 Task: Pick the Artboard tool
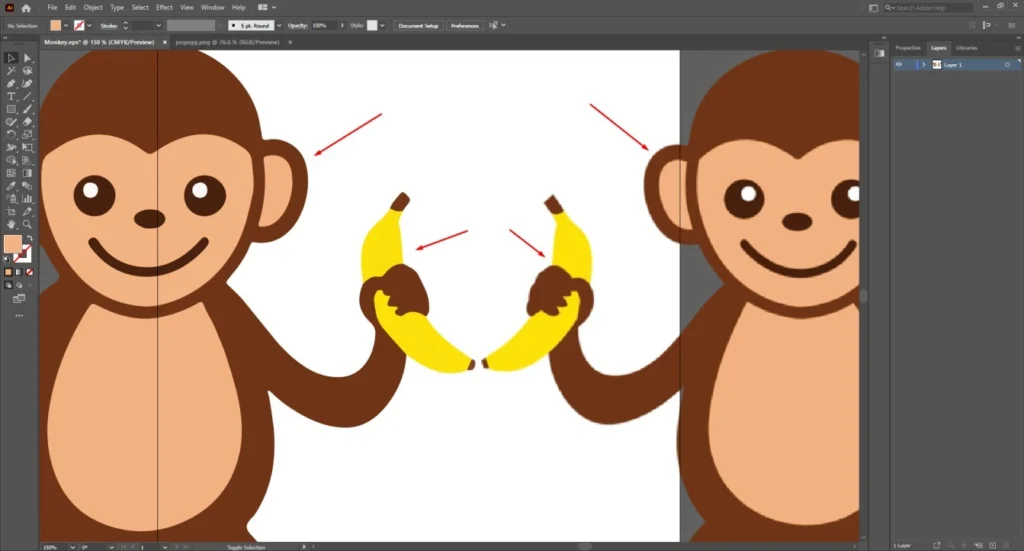coord(11,212)
